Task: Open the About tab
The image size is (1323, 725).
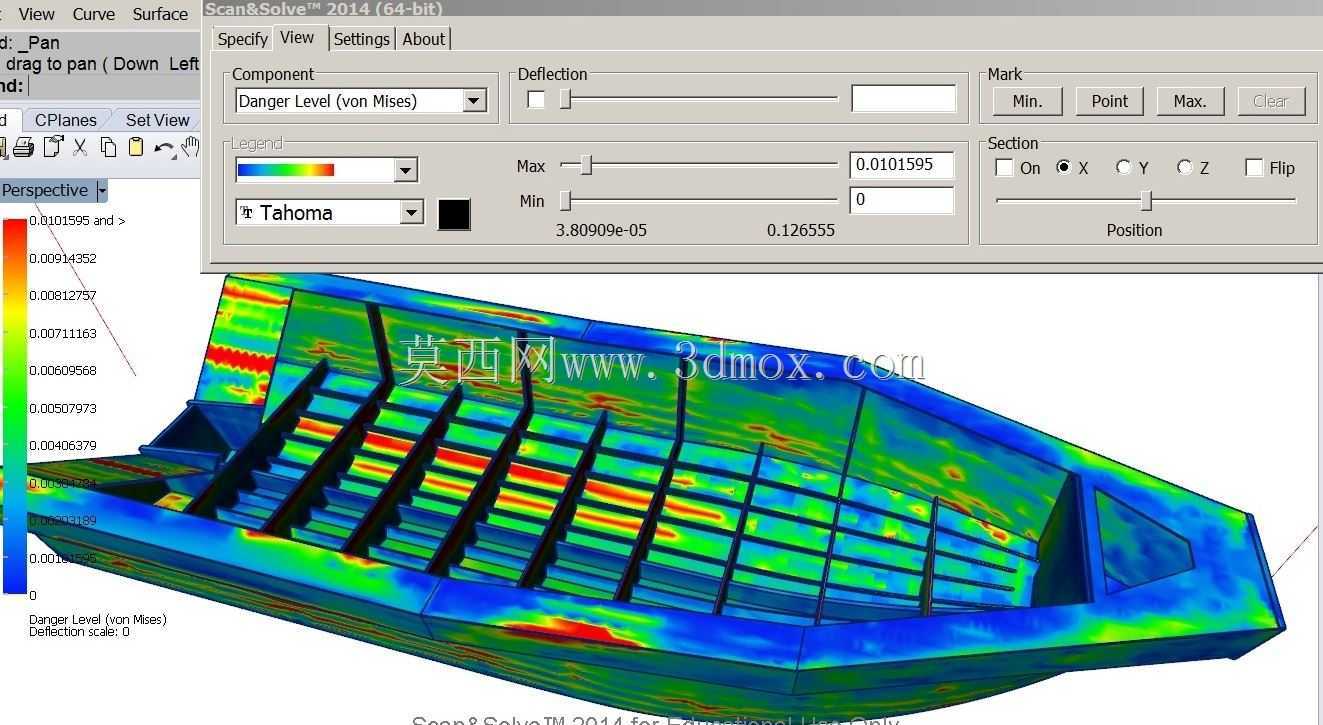Action: point(423,39)
